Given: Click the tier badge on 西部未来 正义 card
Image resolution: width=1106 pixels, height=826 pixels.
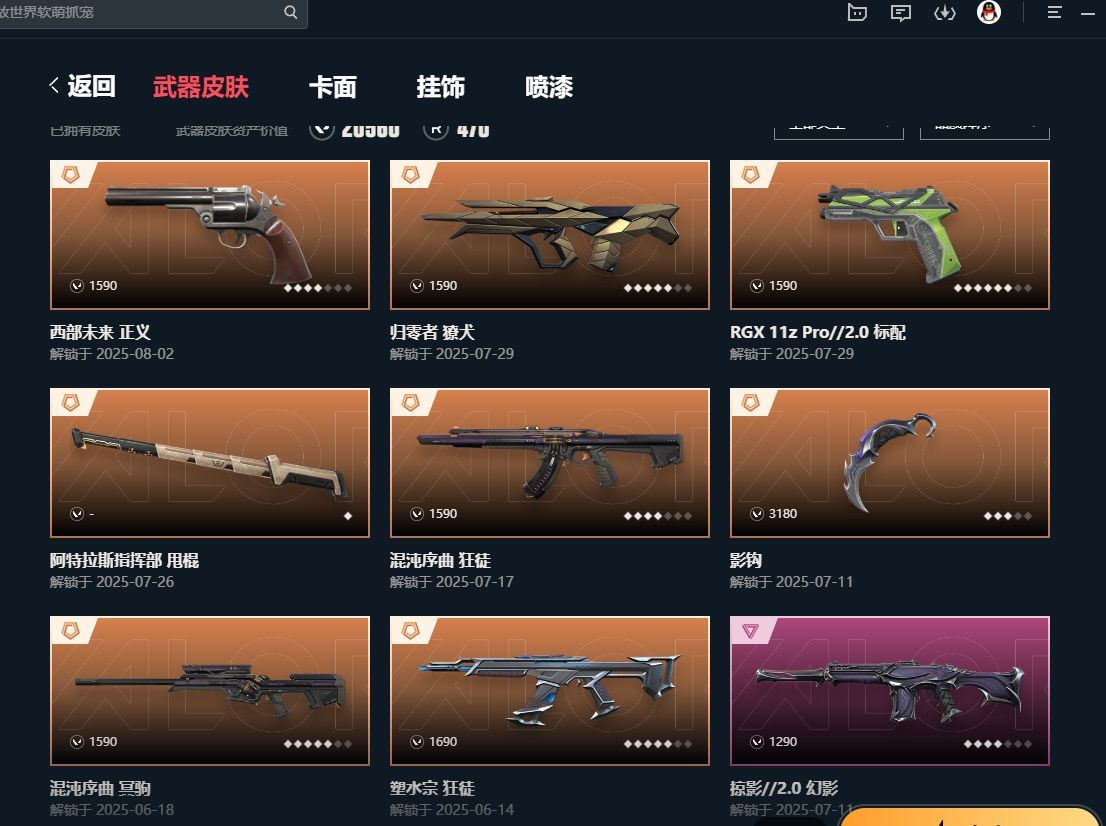Looking at the screenshot, I should [71, 174].
